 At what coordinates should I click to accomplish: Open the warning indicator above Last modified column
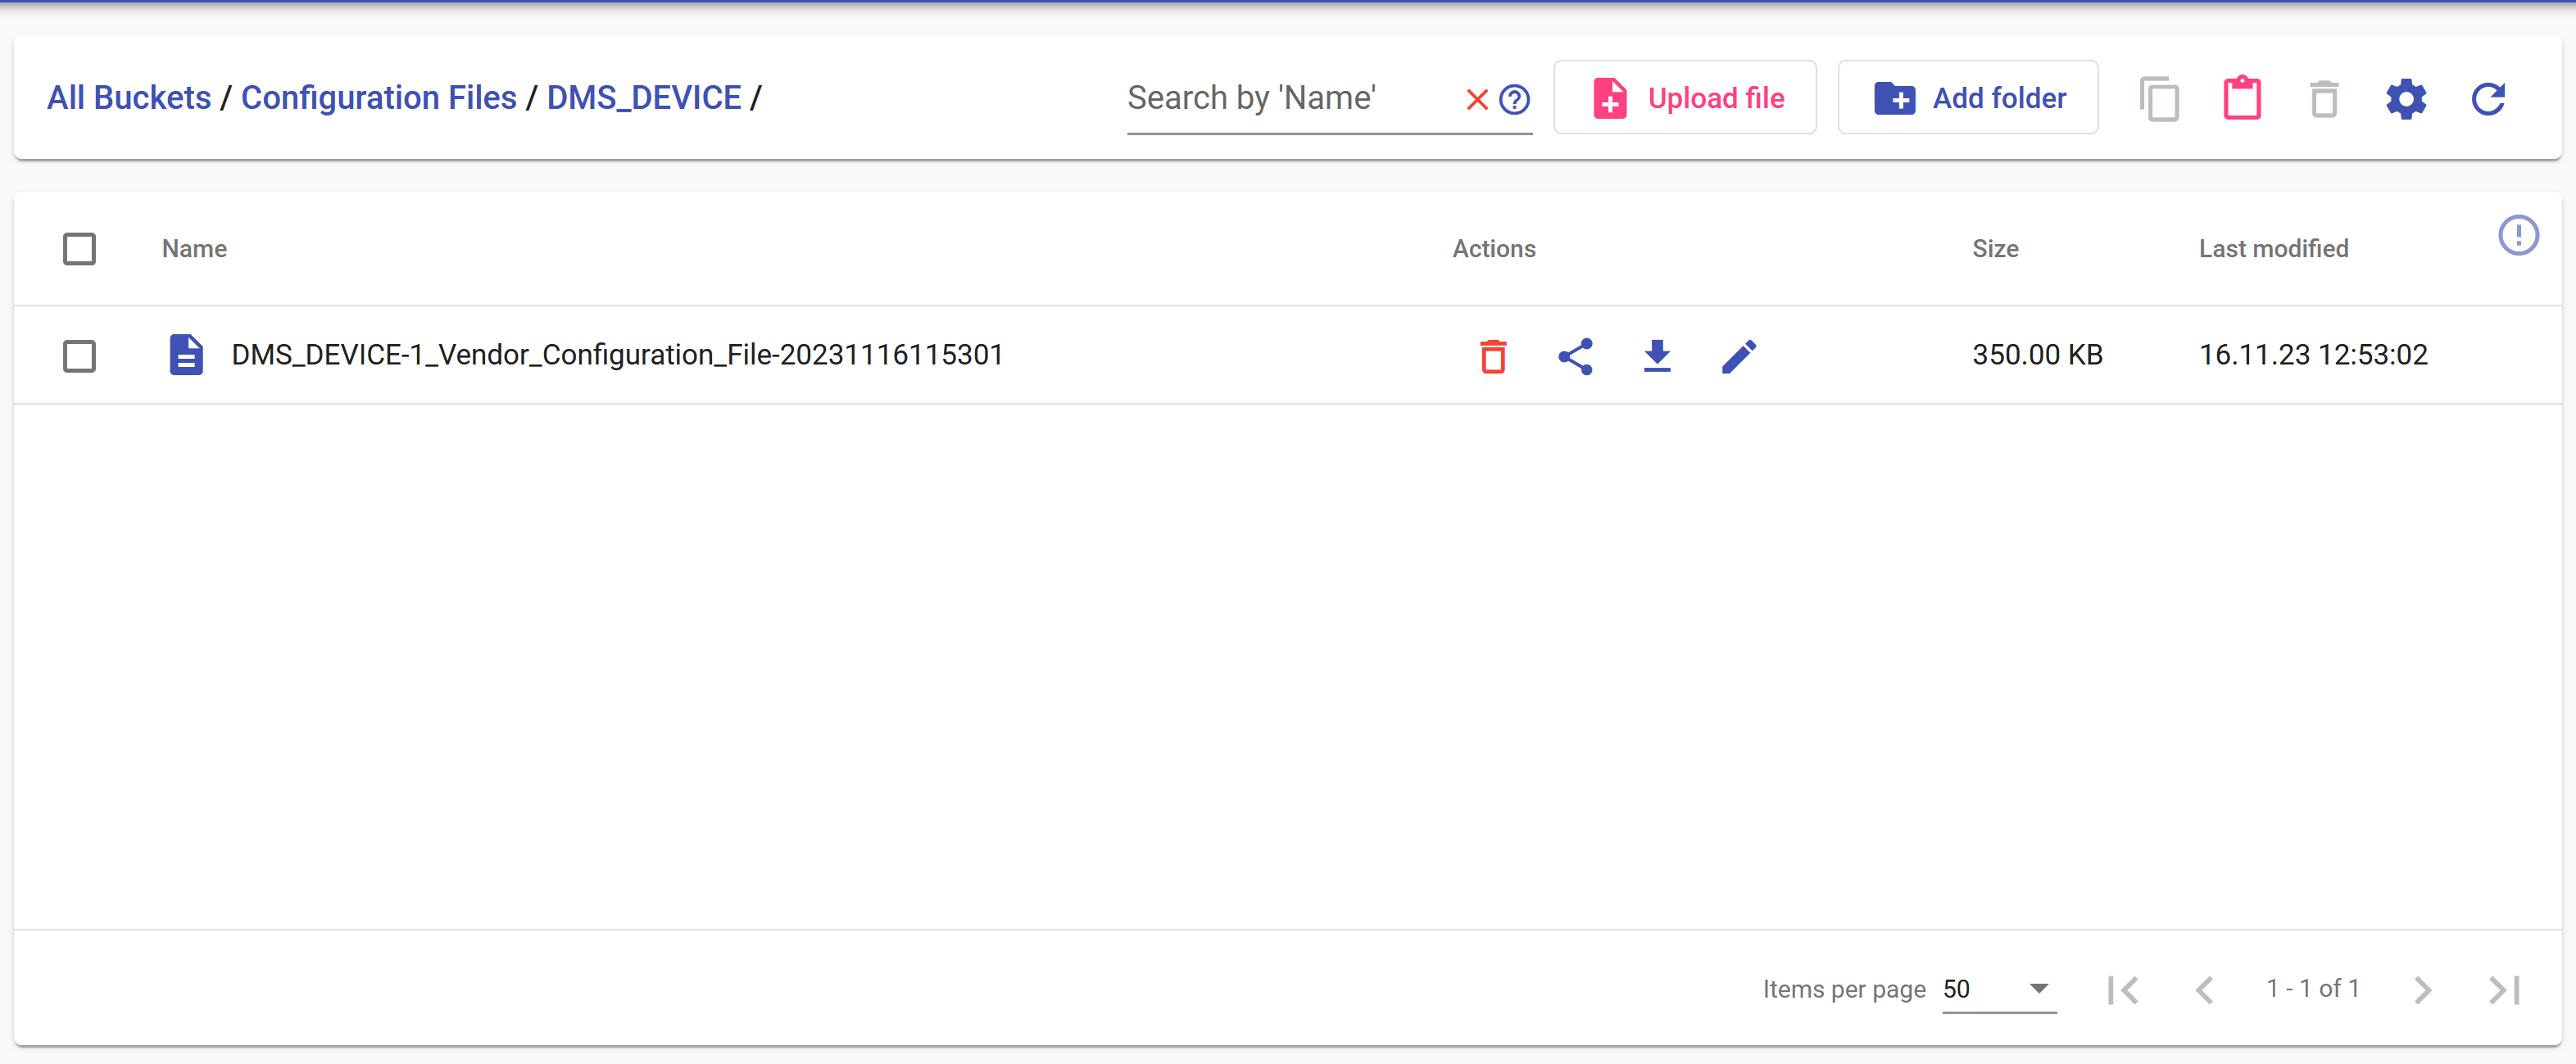coord(2520,235)
